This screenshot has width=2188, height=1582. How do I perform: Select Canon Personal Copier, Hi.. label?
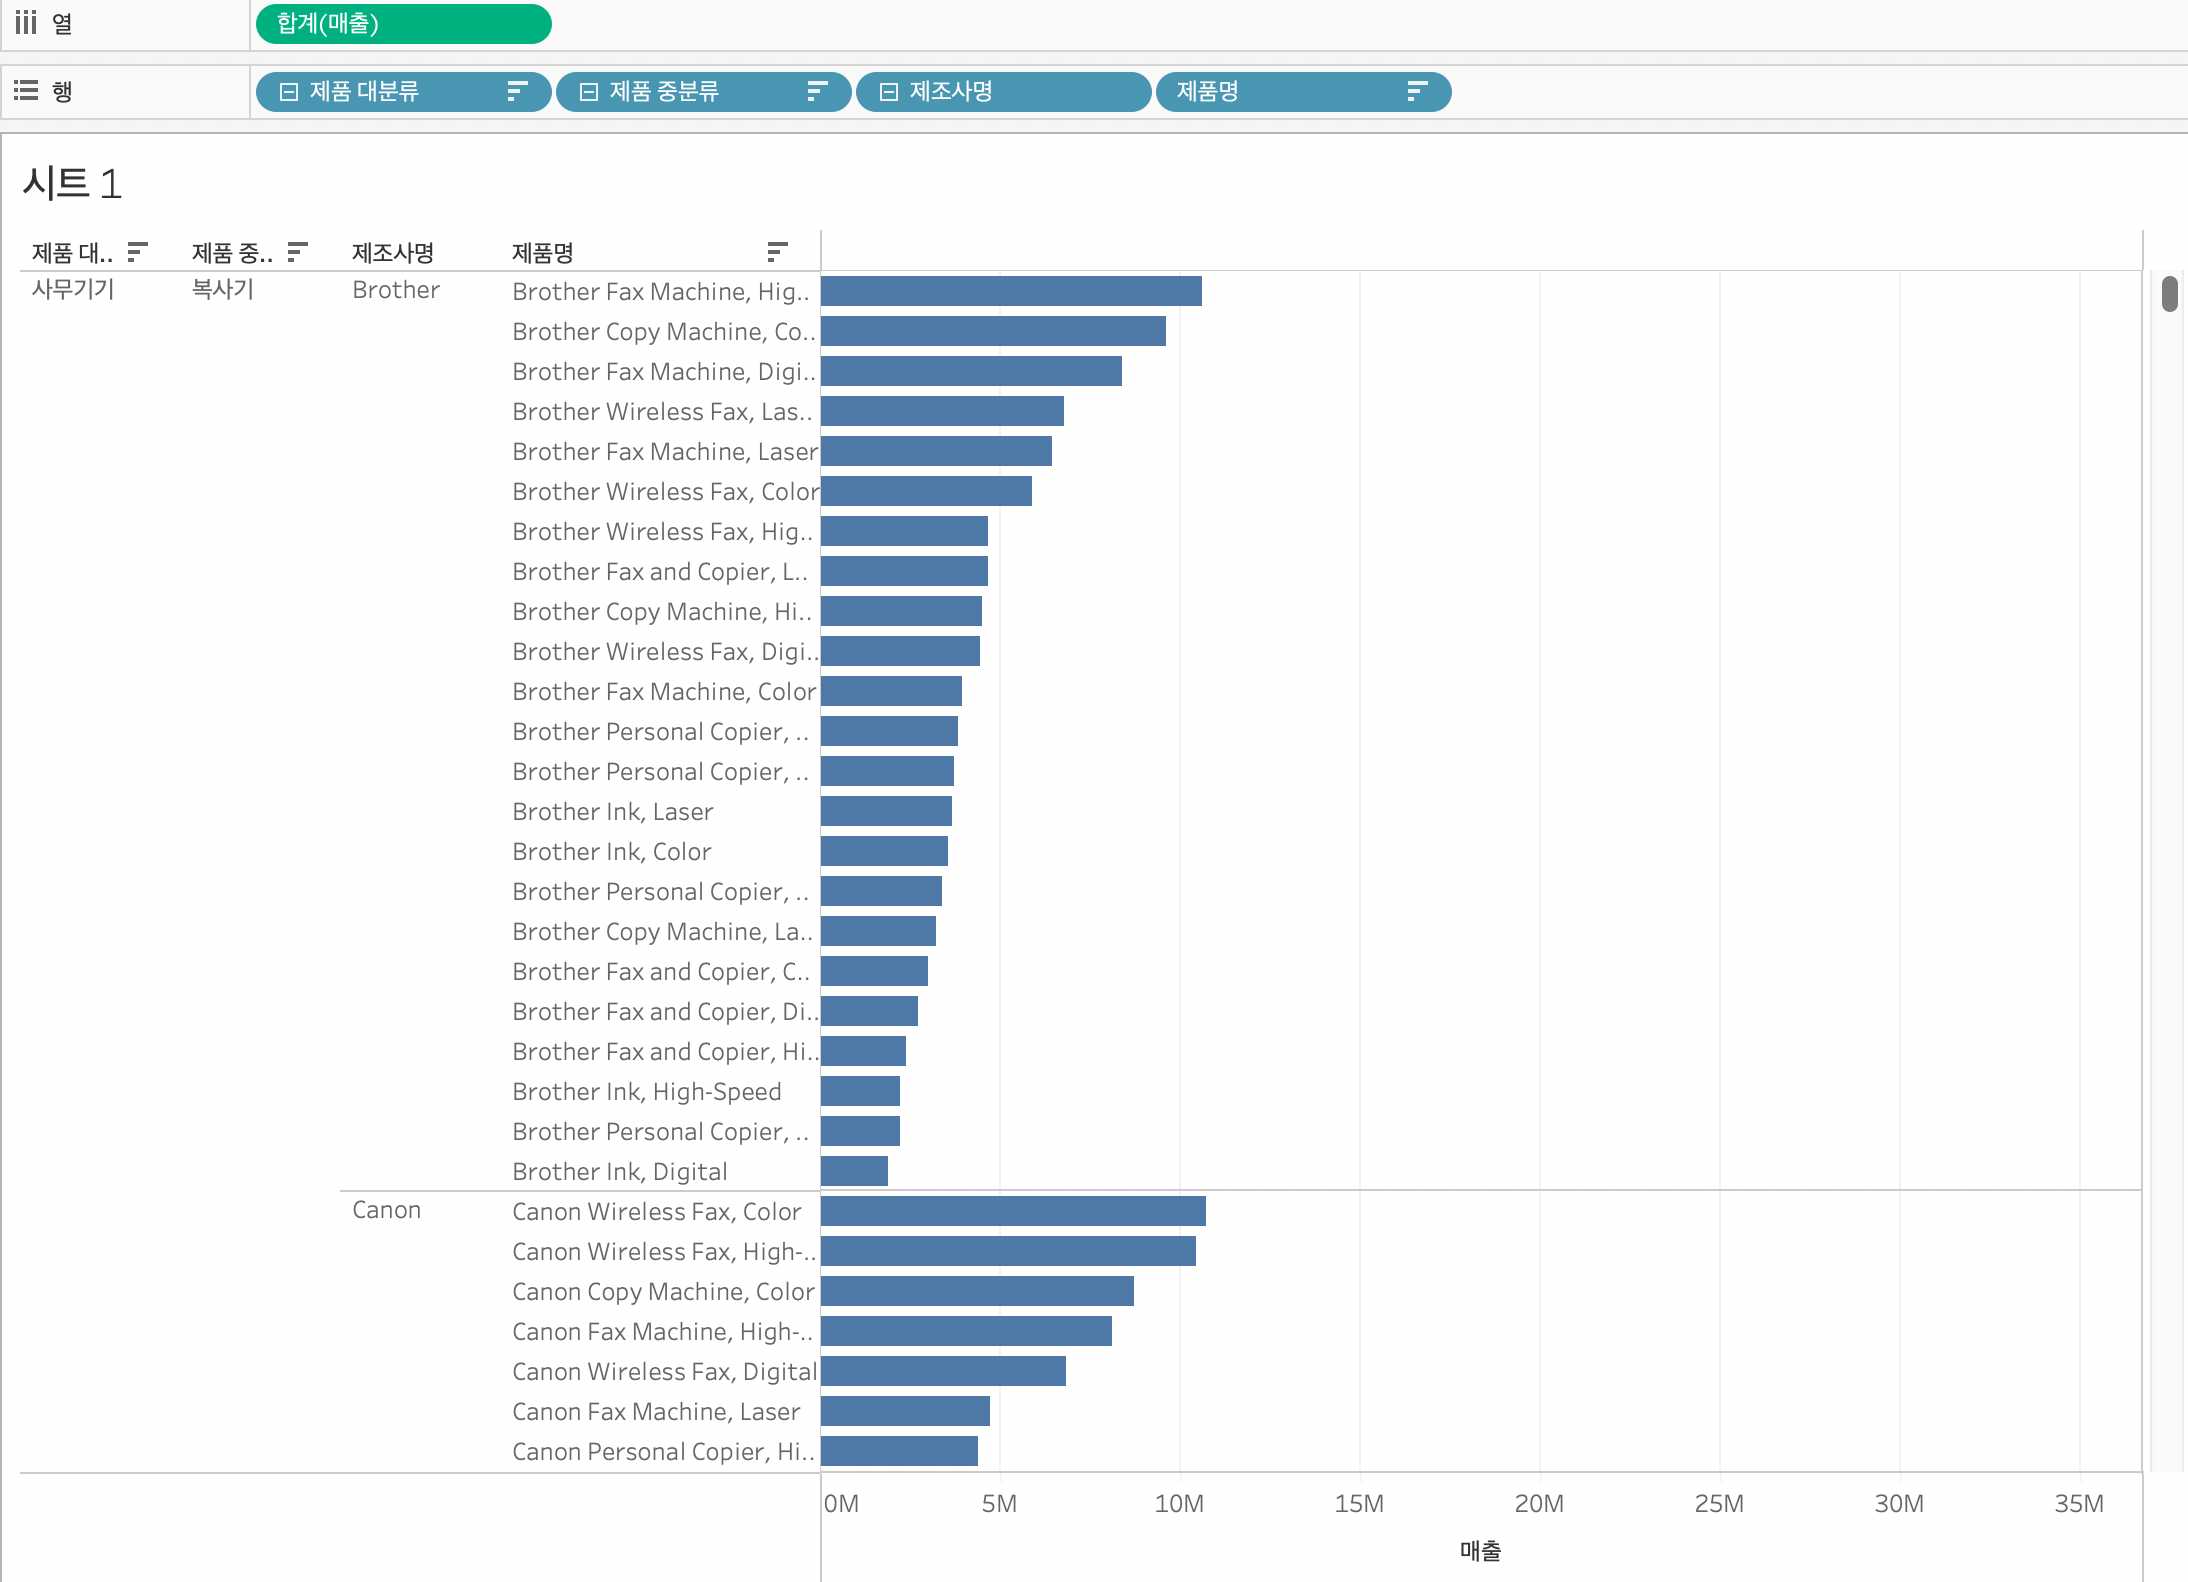click(663, 1451)
